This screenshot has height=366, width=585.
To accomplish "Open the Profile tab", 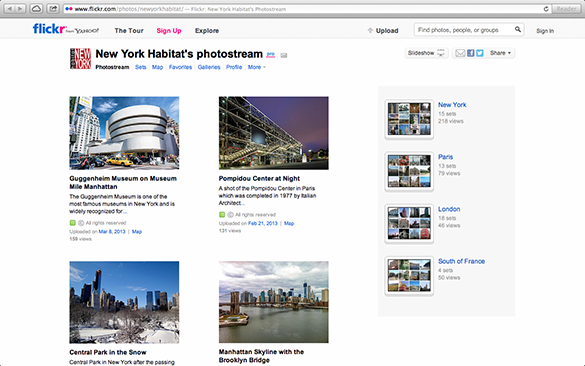I will (234, 67).
